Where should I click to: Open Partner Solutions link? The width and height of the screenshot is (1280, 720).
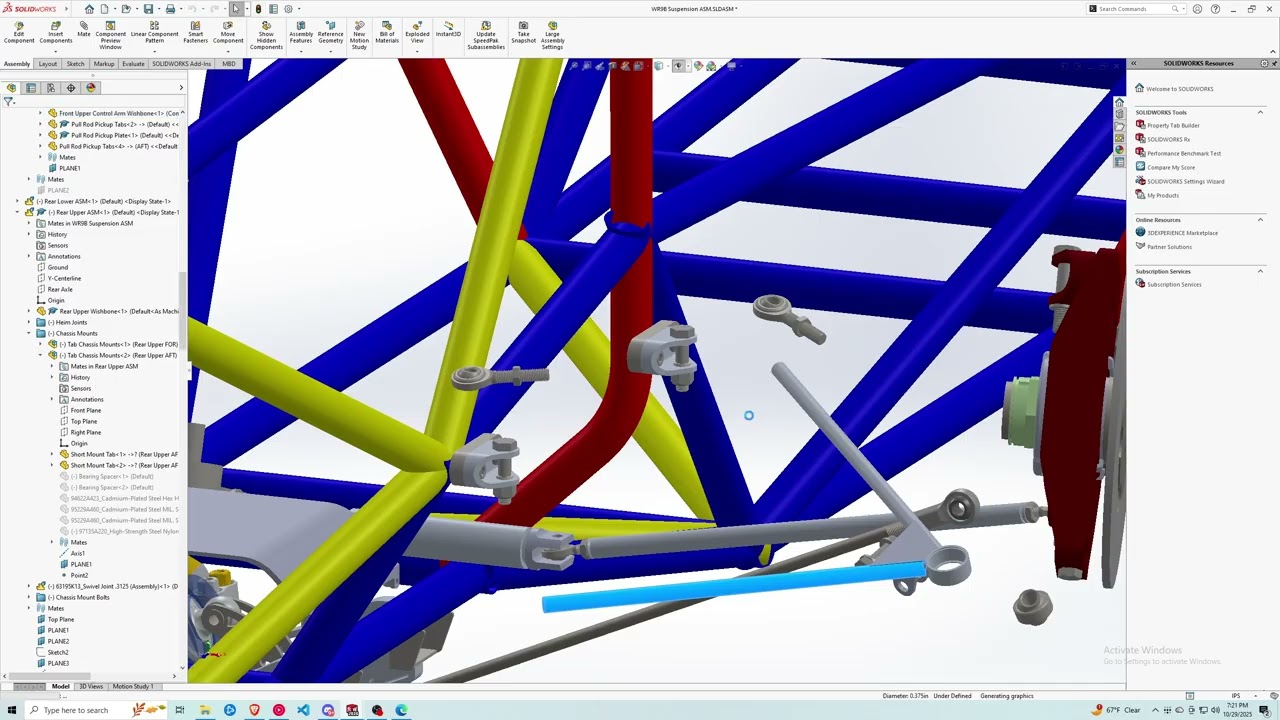pos(1164,247)
